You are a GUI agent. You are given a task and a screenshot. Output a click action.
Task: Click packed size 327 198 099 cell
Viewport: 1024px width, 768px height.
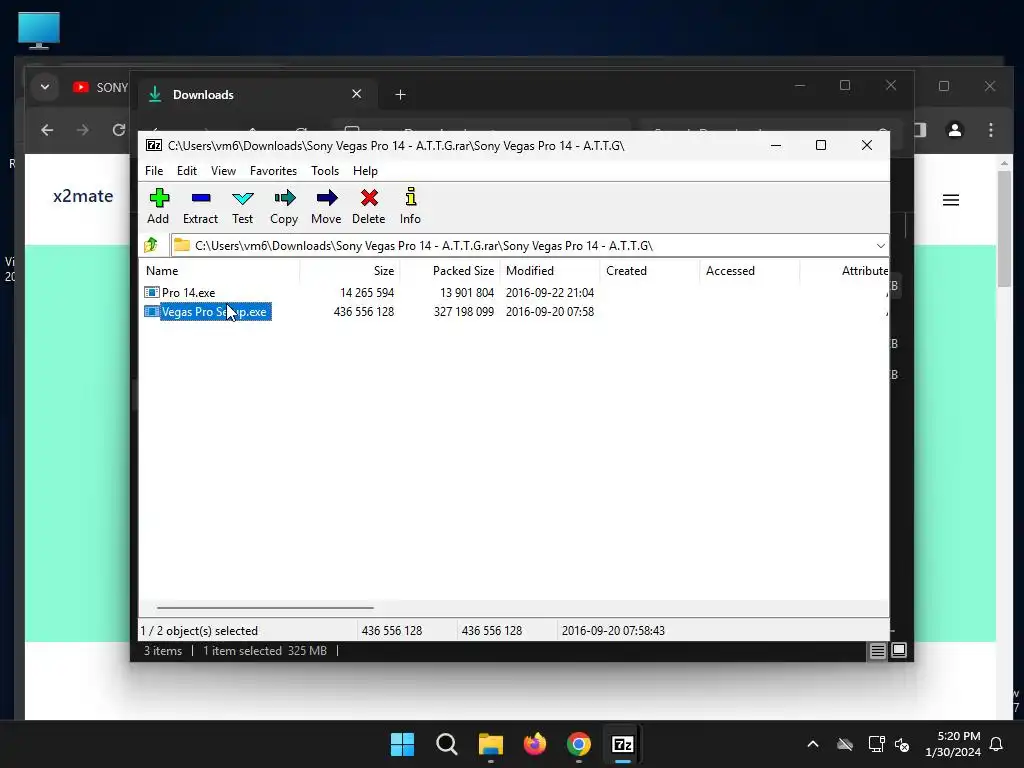pyautogui.click(x=464, y=312)
